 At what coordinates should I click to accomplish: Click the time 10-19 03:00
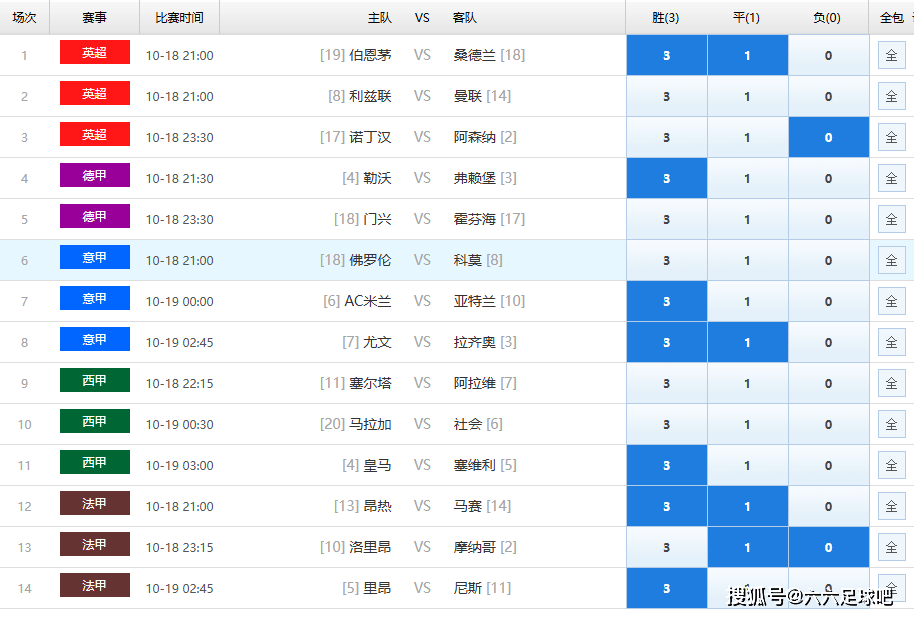tap(180, 465)
